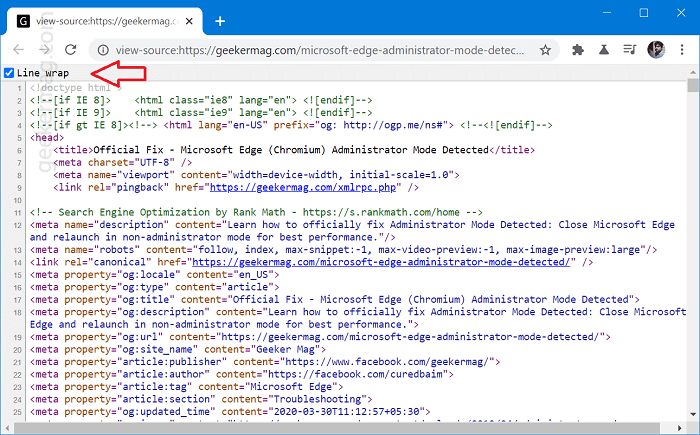The width and height of the screenshot is (700, 435).
Task: Click line number 12 in the gutter
Action: coord(17,225)
